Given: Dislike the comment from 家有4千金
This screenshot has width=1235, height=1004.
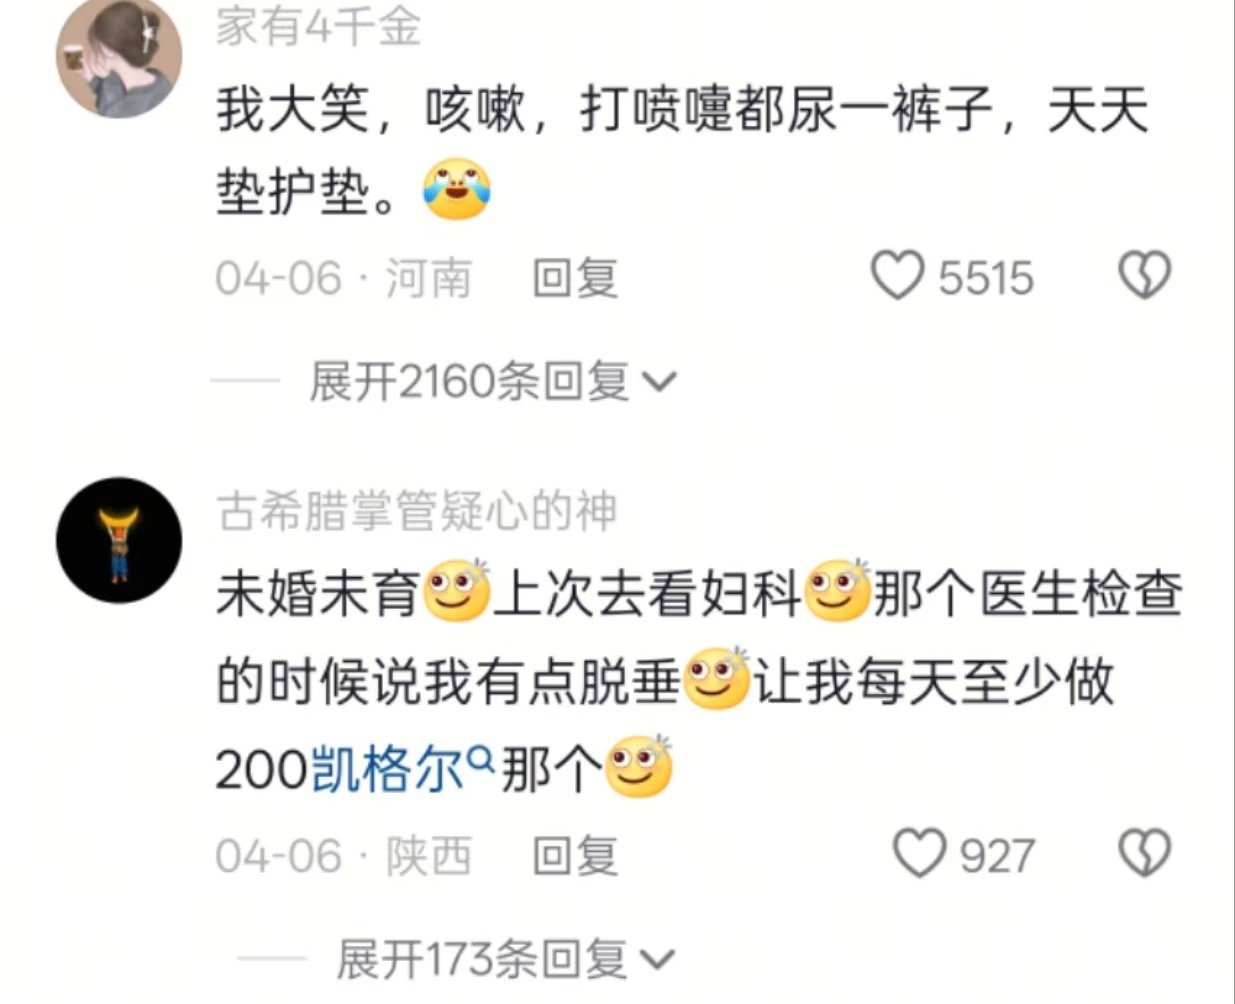Looking at the screenshot, I should (1144, 276).
